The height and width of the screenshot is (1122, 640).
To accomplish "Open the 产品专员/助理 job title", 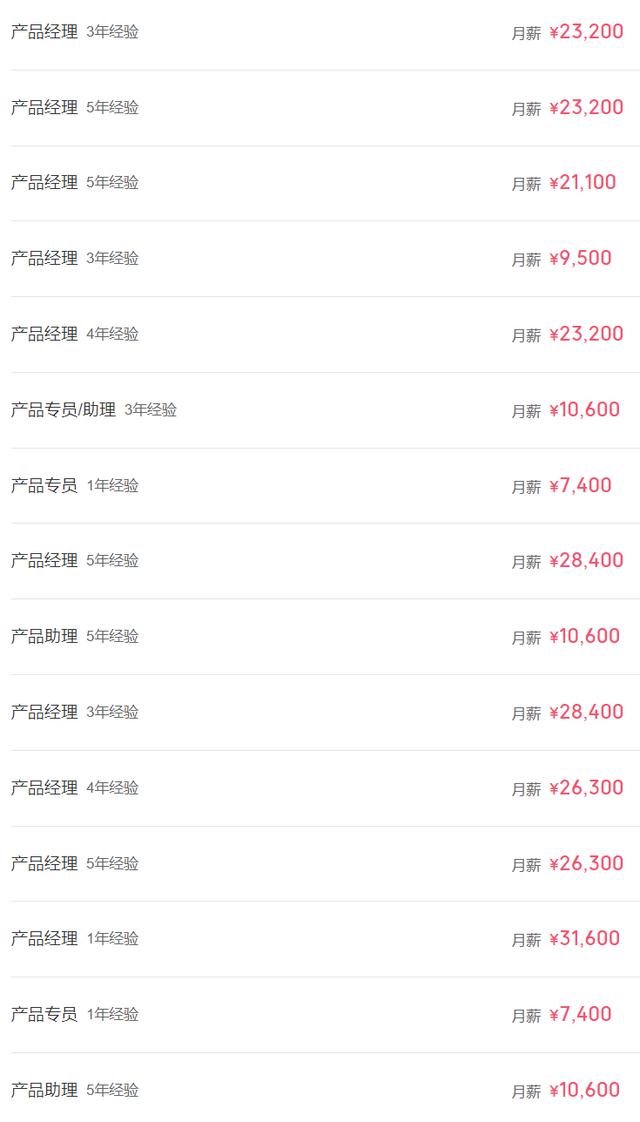I will (x=63, y=410).
